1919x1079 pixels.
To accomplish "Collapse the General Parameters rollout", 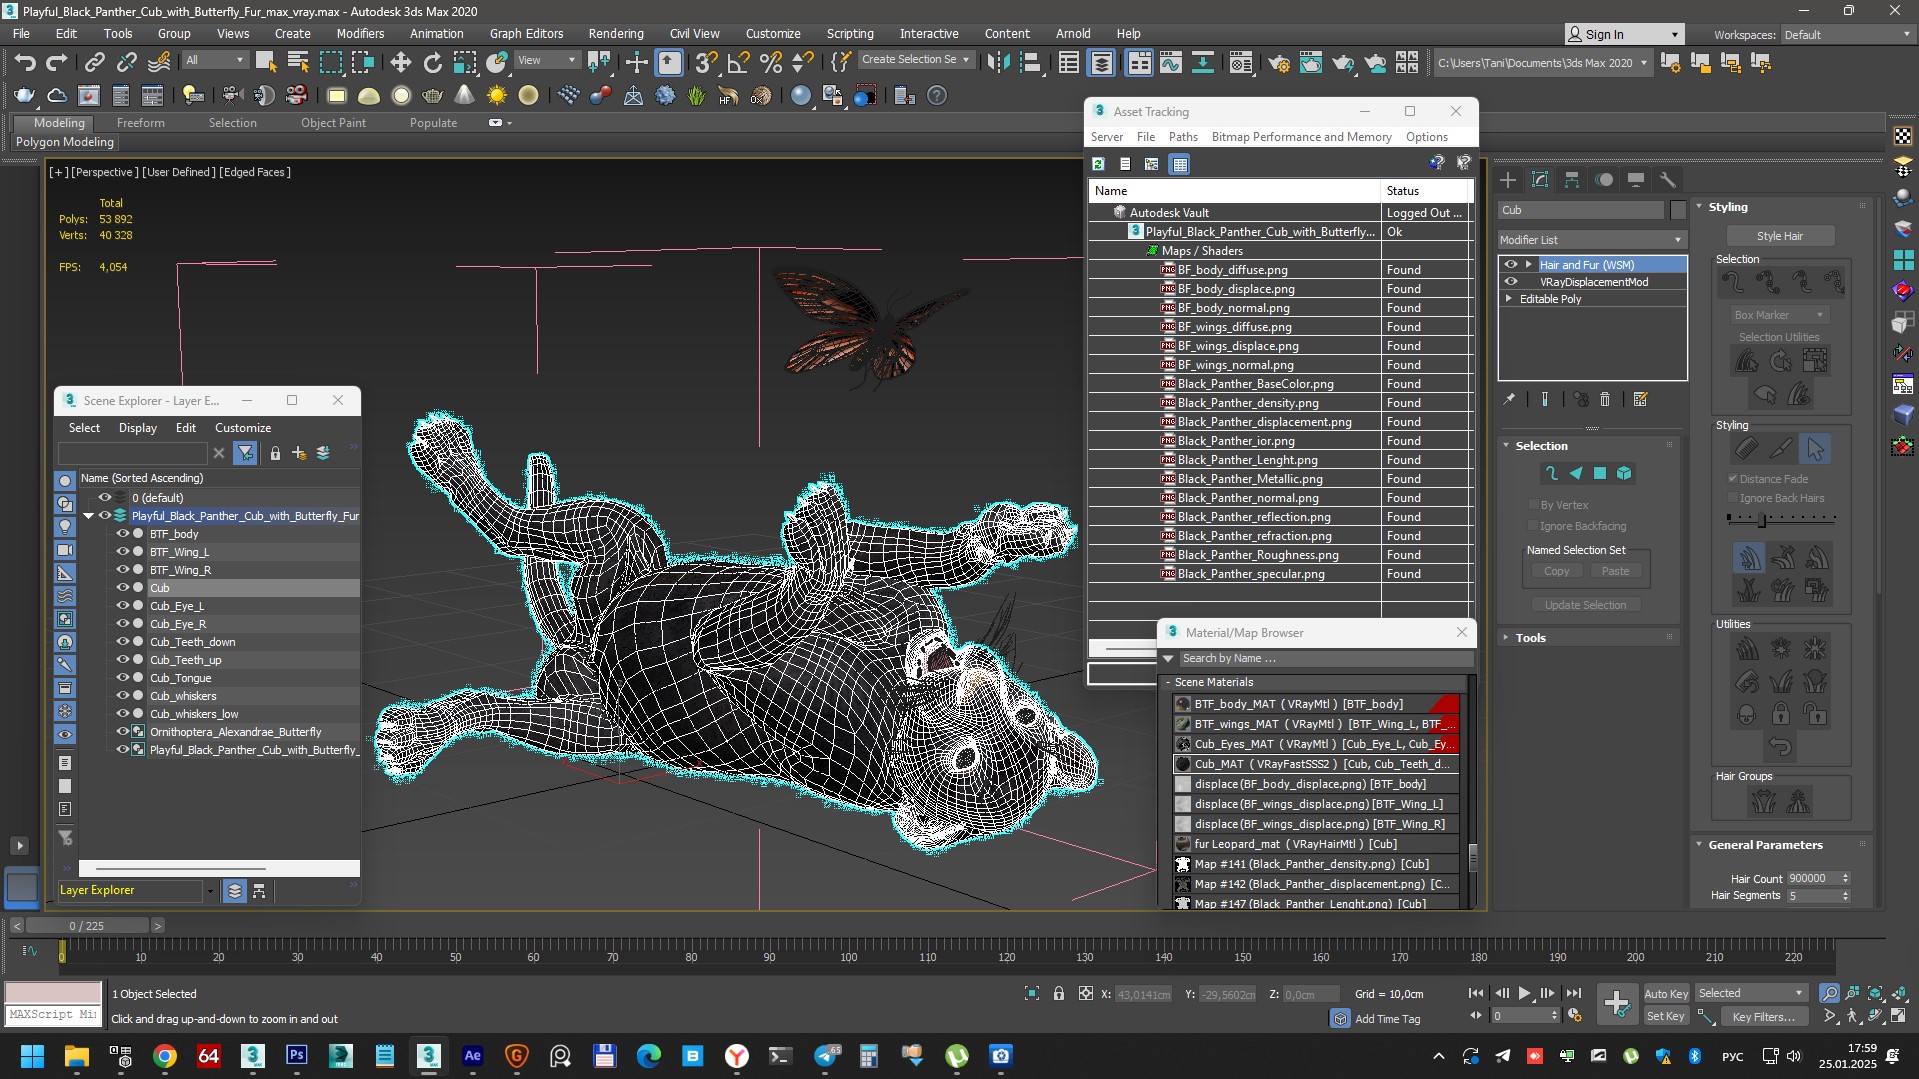I will (1765, 845).
